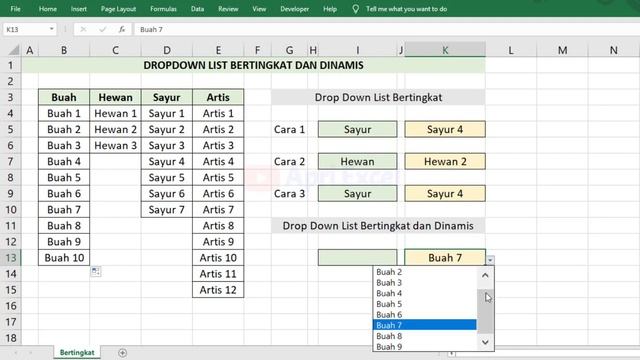Select column K header
The height and width of the screenshot is (360, 640).
point(445,50)
